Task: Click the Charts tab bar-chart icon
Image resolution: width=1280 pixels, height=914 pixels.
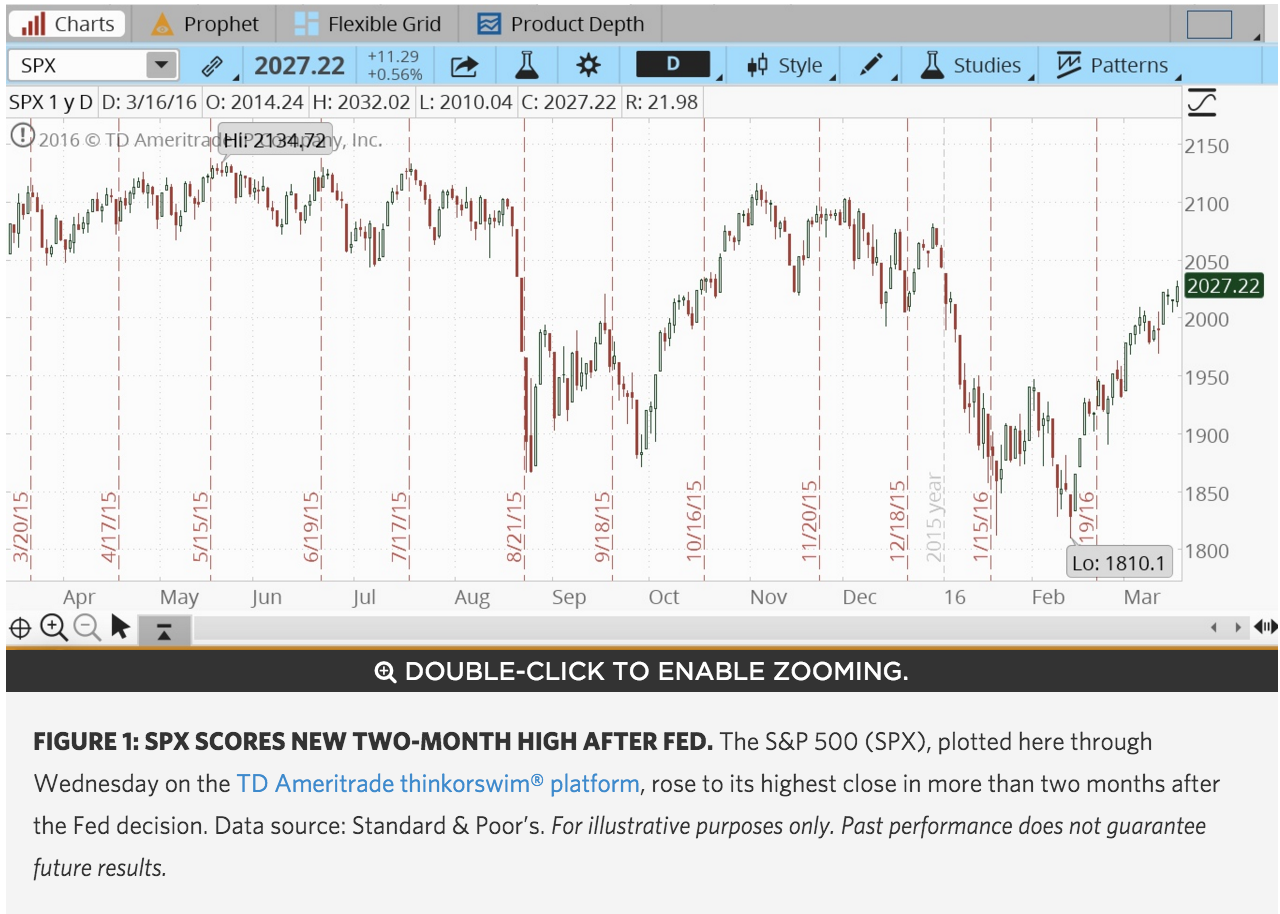Action: pyautogui.click(x=33, y=23)
